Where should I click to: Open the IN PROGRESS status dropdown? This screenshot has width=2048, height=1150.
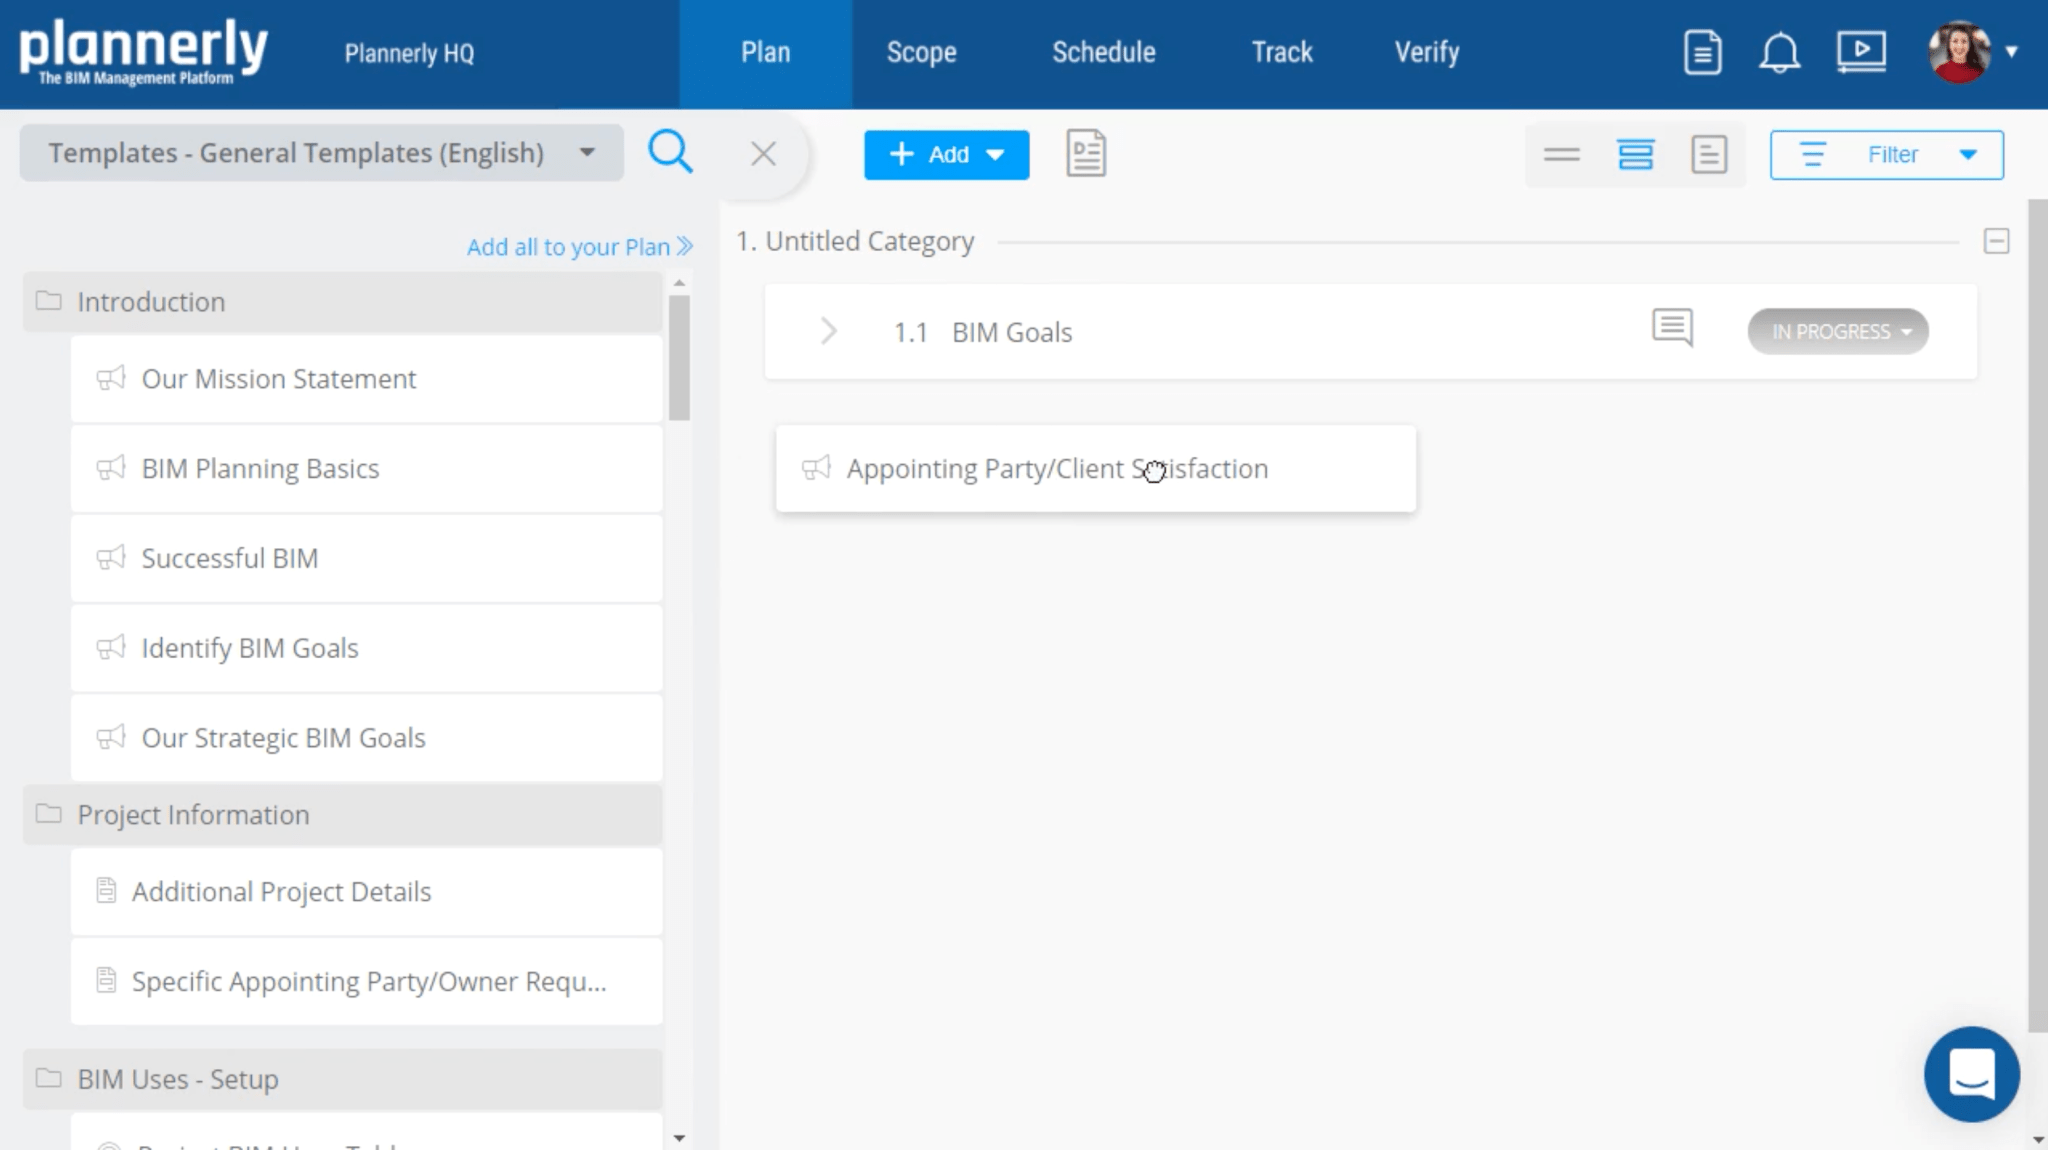click(1838, 331)
